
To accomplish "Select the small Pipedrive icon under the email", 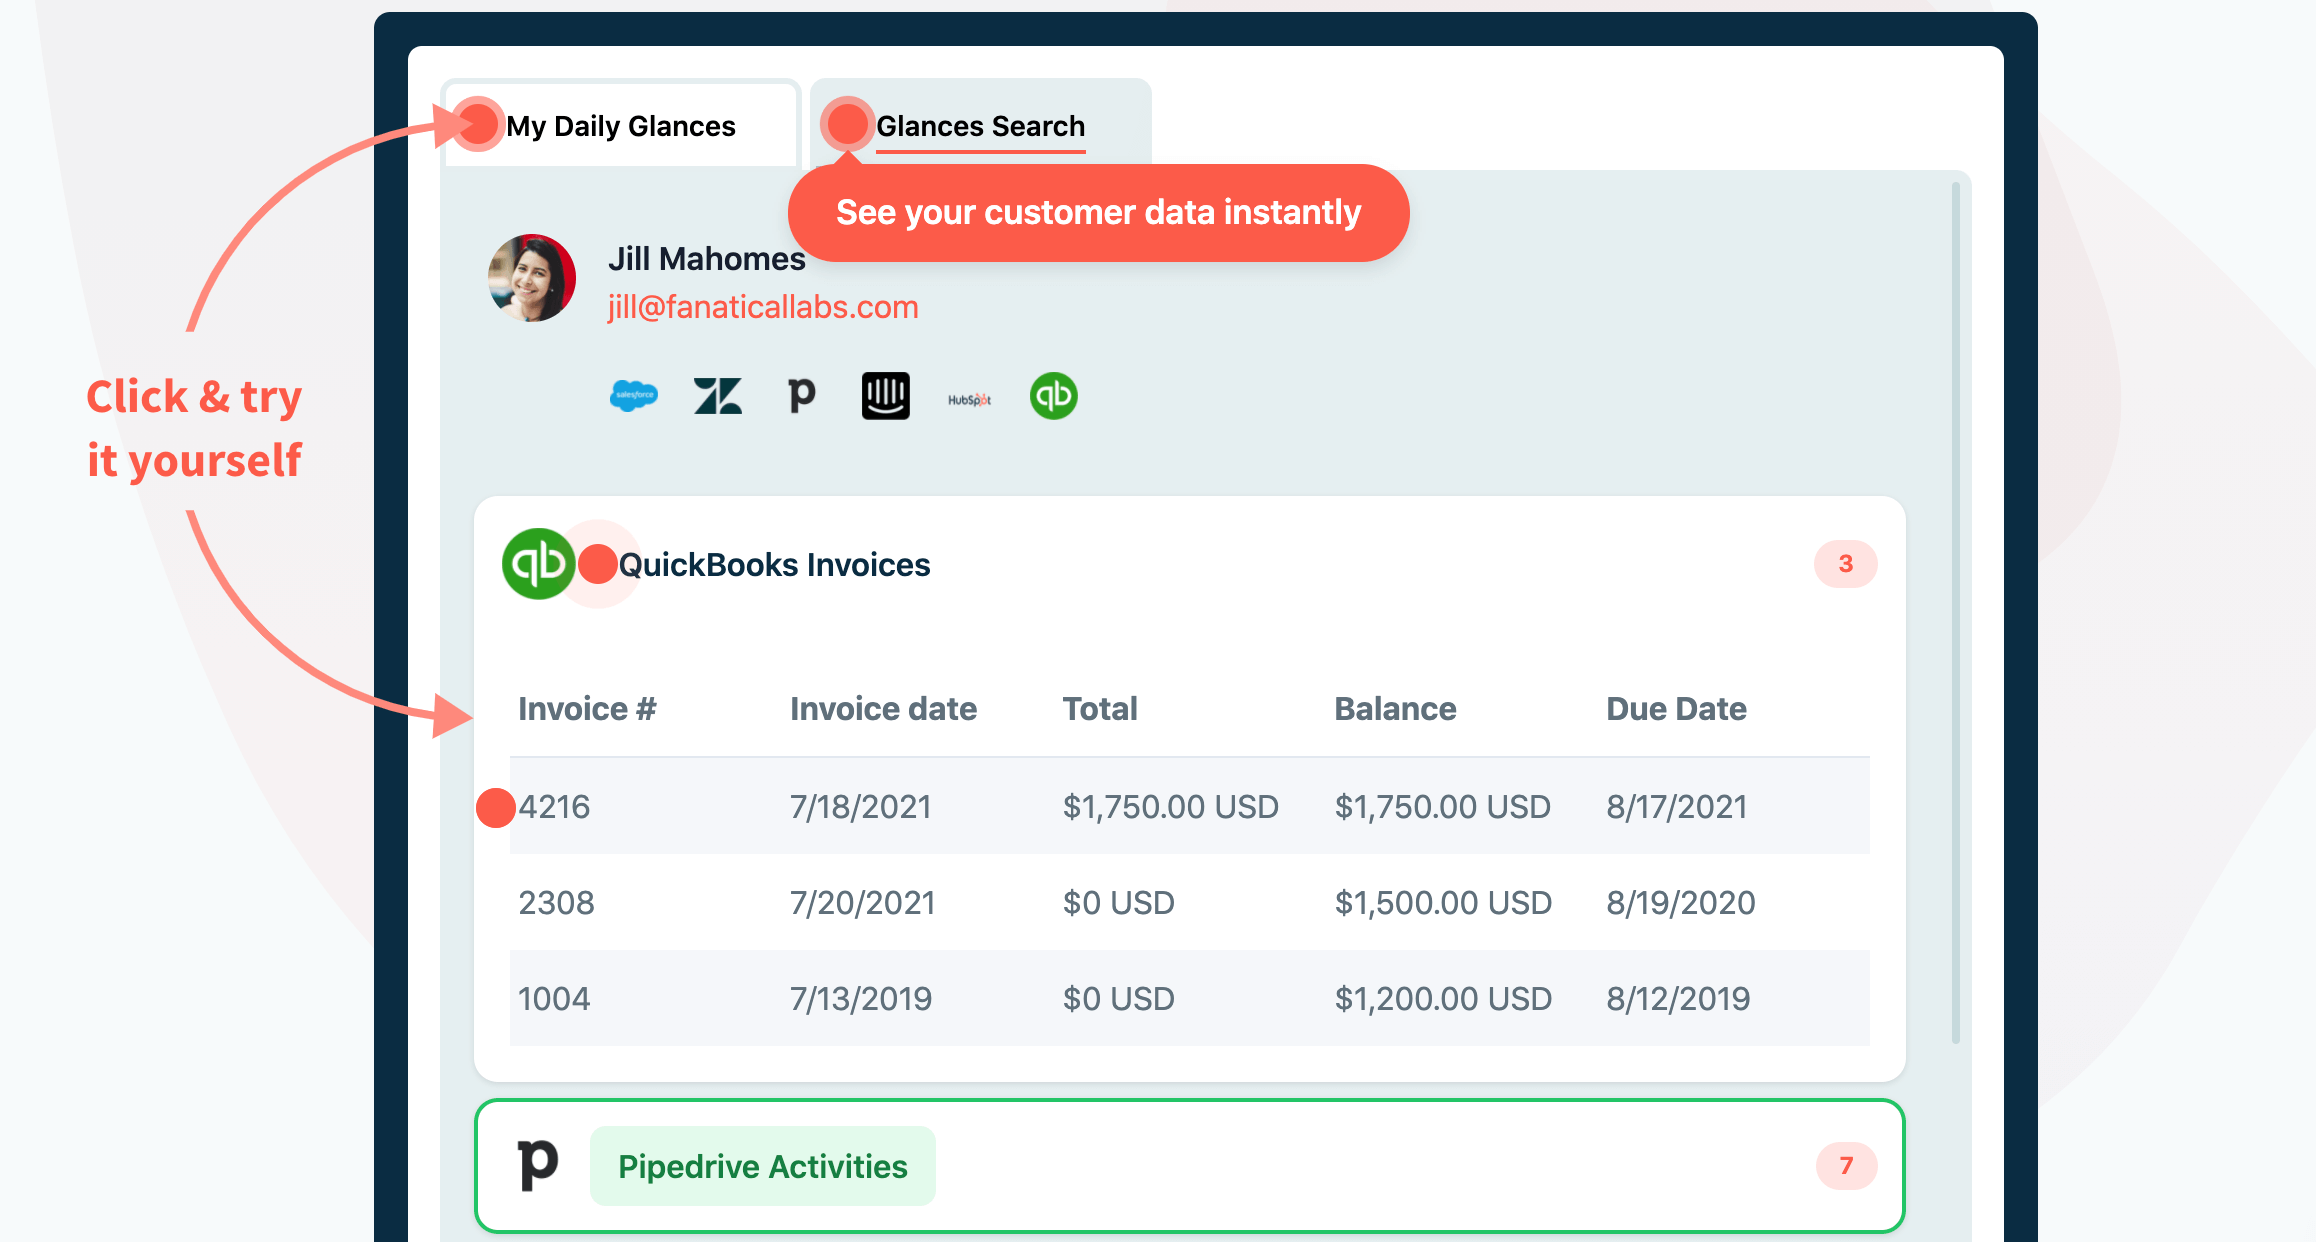I will tap(801, 396).
